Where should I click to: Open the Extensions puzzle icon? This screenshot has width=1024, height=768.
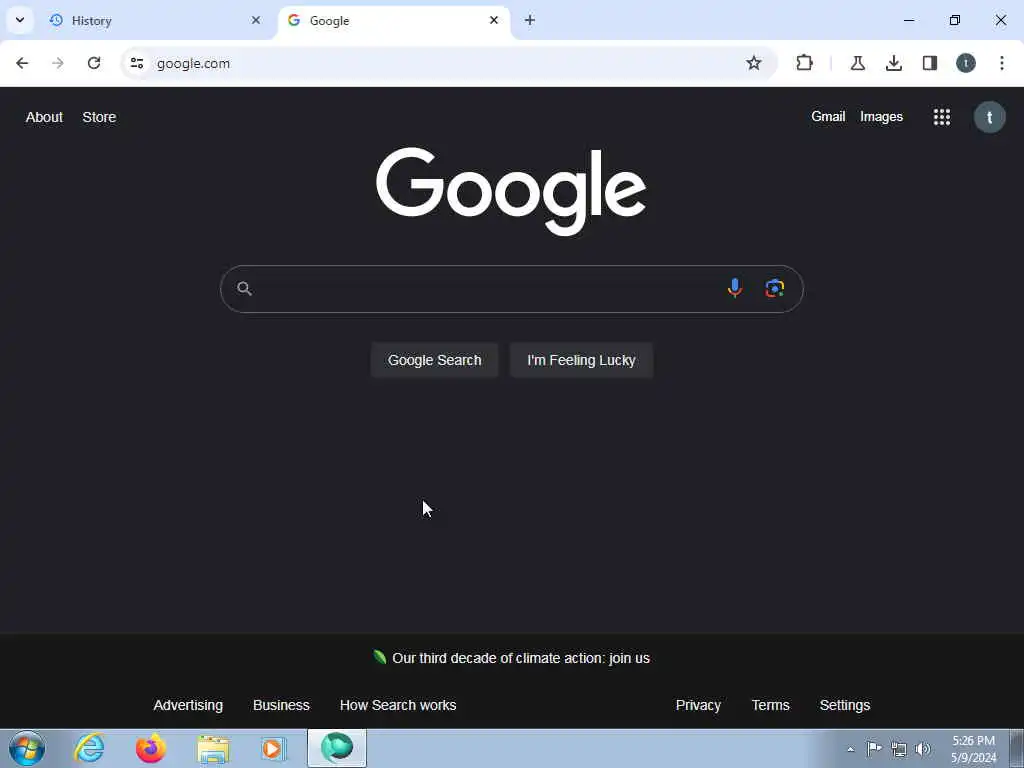[x=805, y=63]
